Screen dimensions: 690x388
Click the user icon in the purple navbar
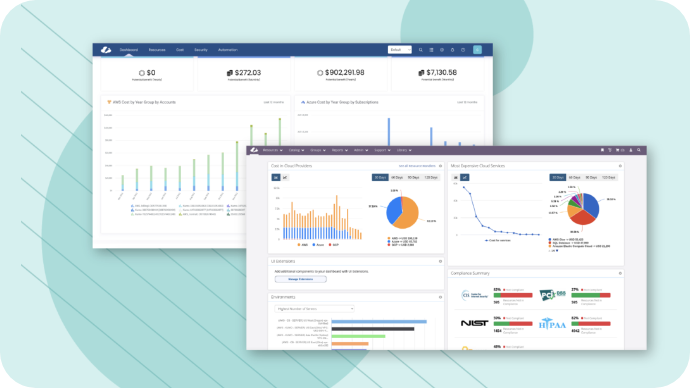[x=631, y=150]
